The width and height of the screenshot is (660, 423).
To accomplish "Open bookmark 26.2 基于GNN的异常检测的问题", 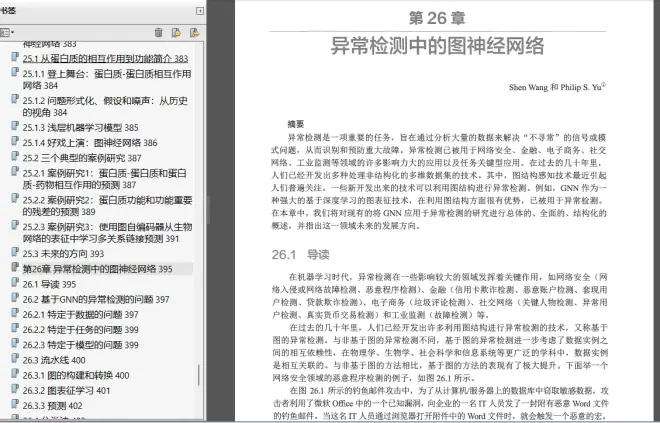I will (x=96, y=299).
